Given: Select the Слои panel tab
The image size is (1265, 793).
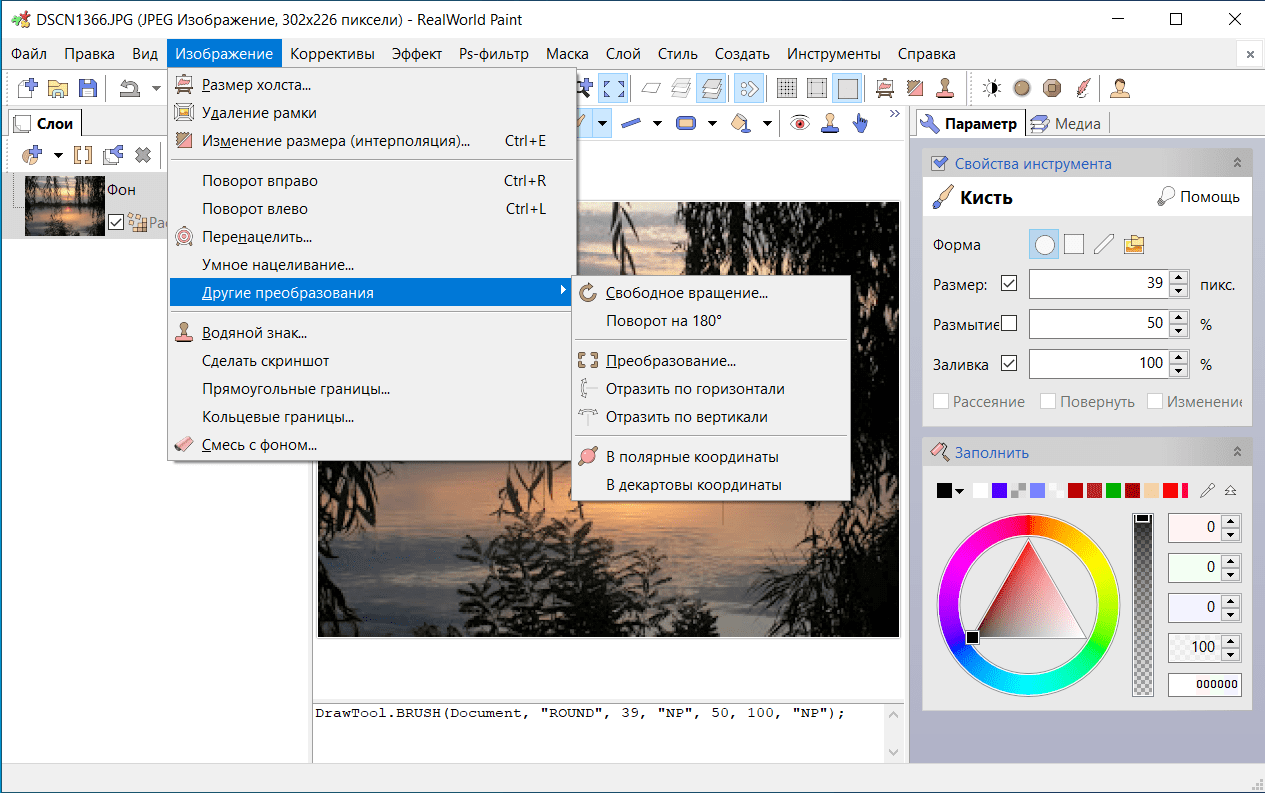Looking at the screenshot, I should (44, 124).
